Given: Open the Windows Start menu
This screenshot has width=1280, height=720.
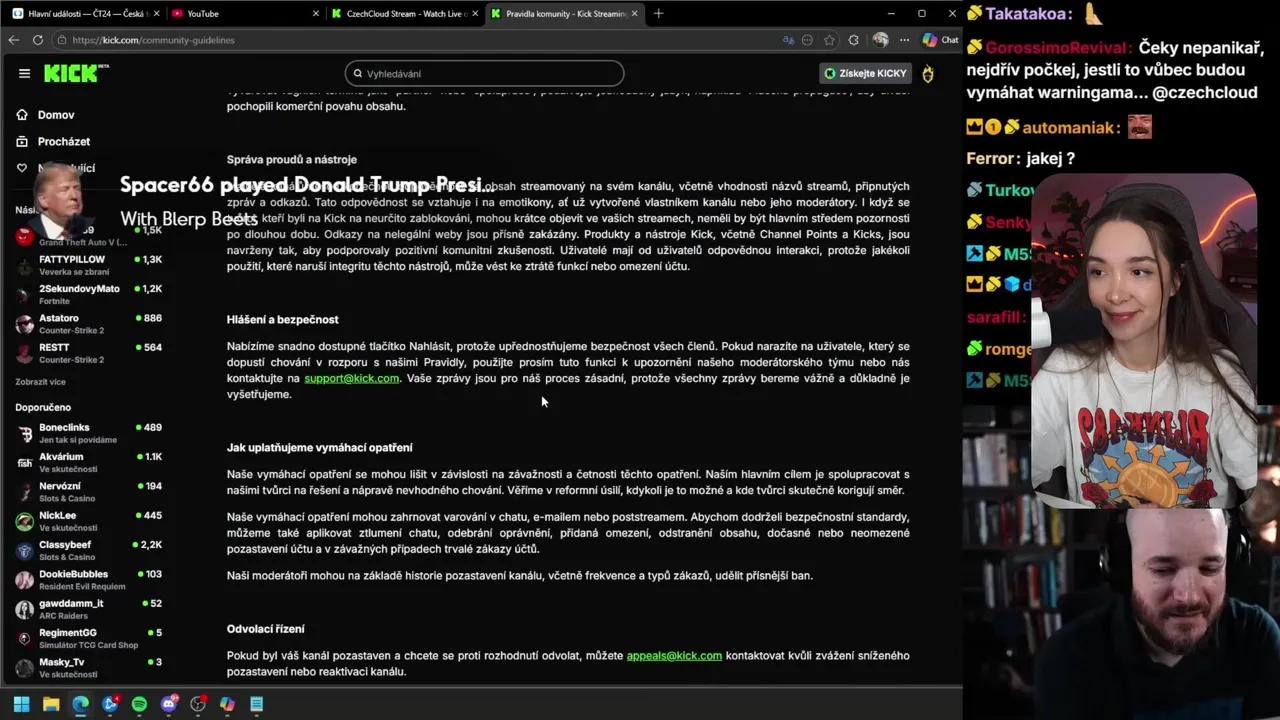Looking at the screenshot, I should click(x=21, y=704).
